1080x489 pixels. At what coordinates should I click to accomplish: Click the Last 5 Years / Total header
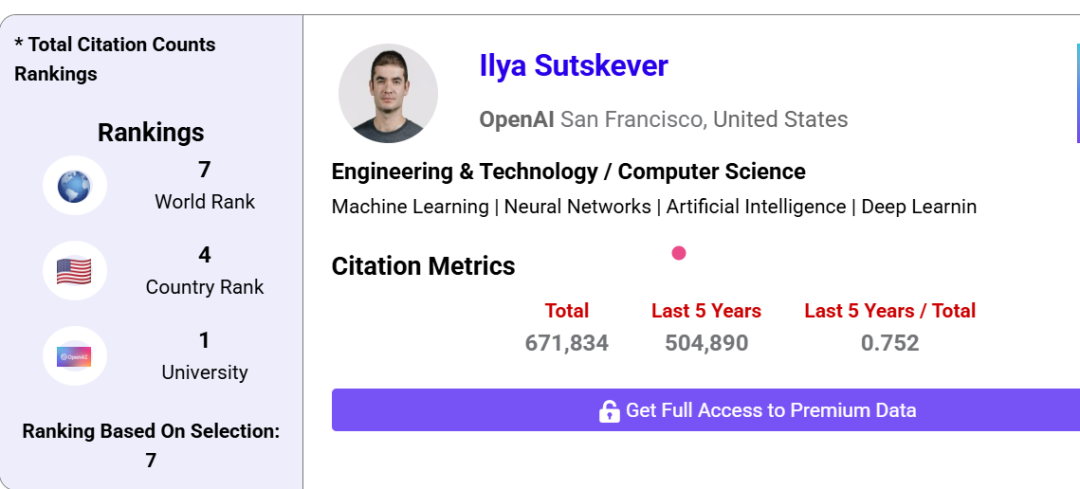tap(890, 311)
